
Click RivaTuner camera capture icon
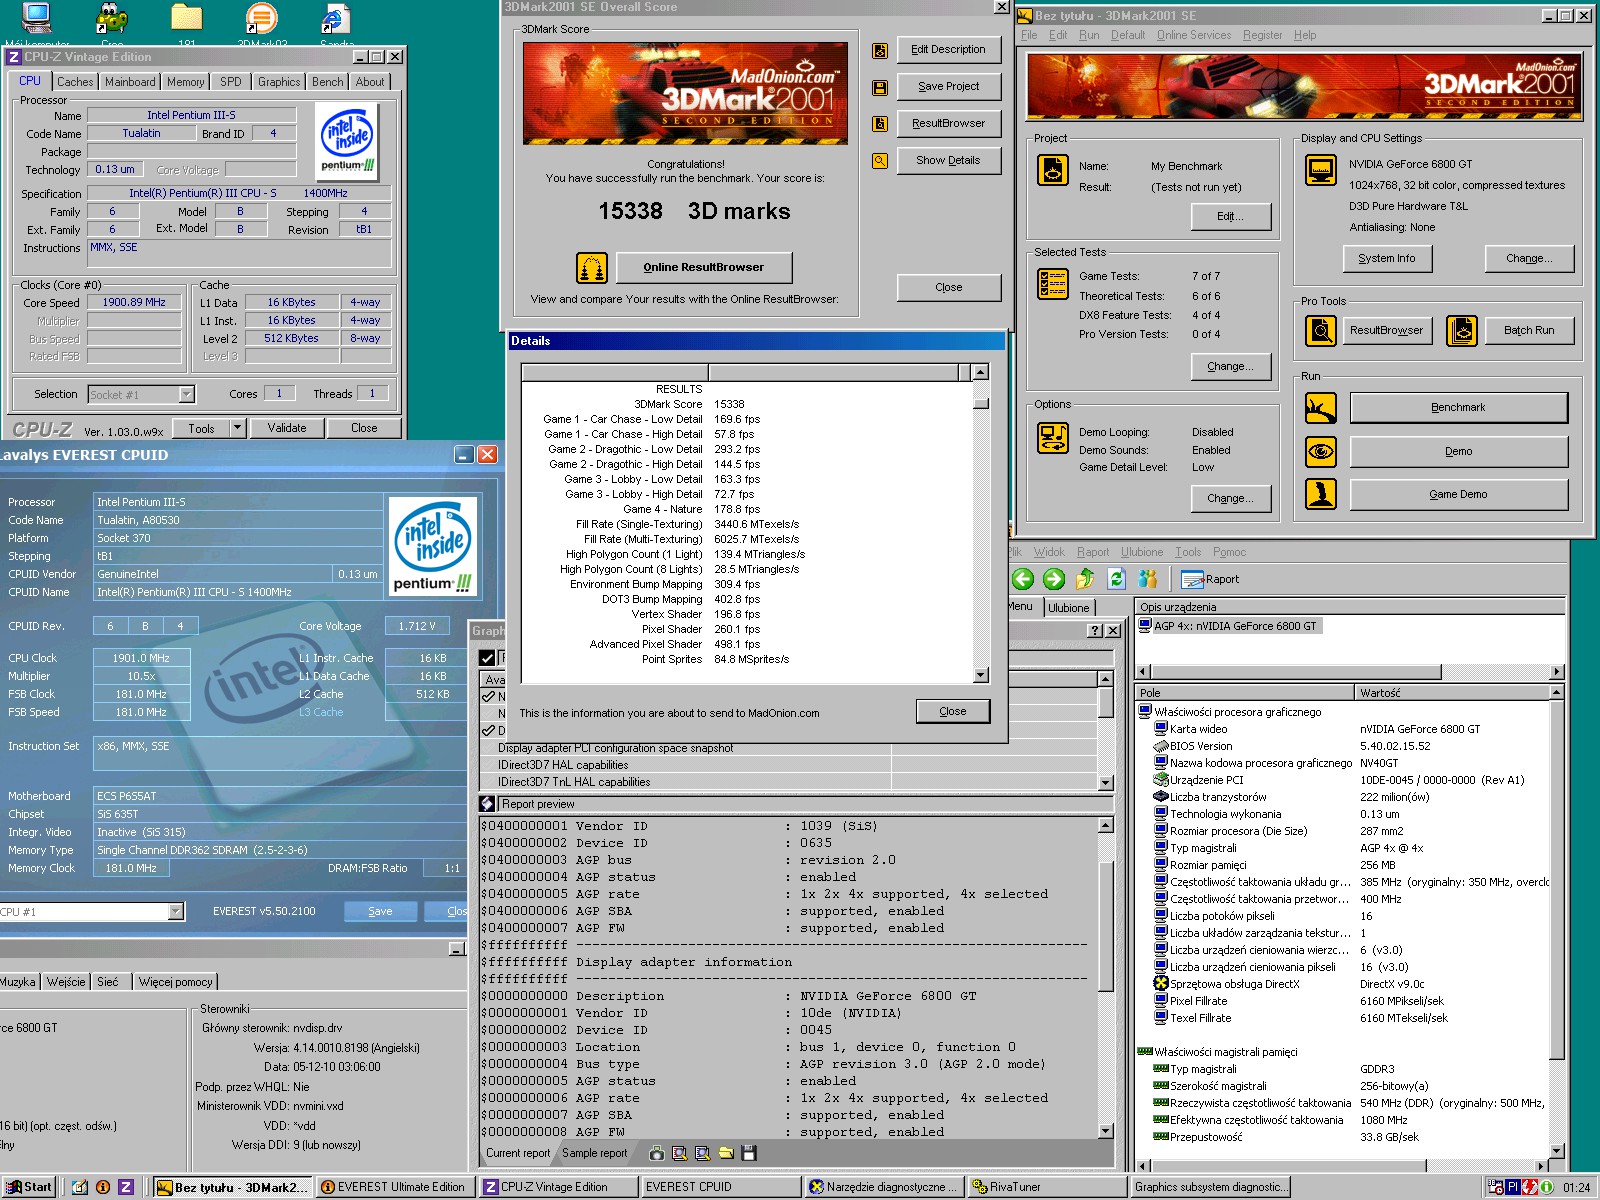click(656, 1153)
